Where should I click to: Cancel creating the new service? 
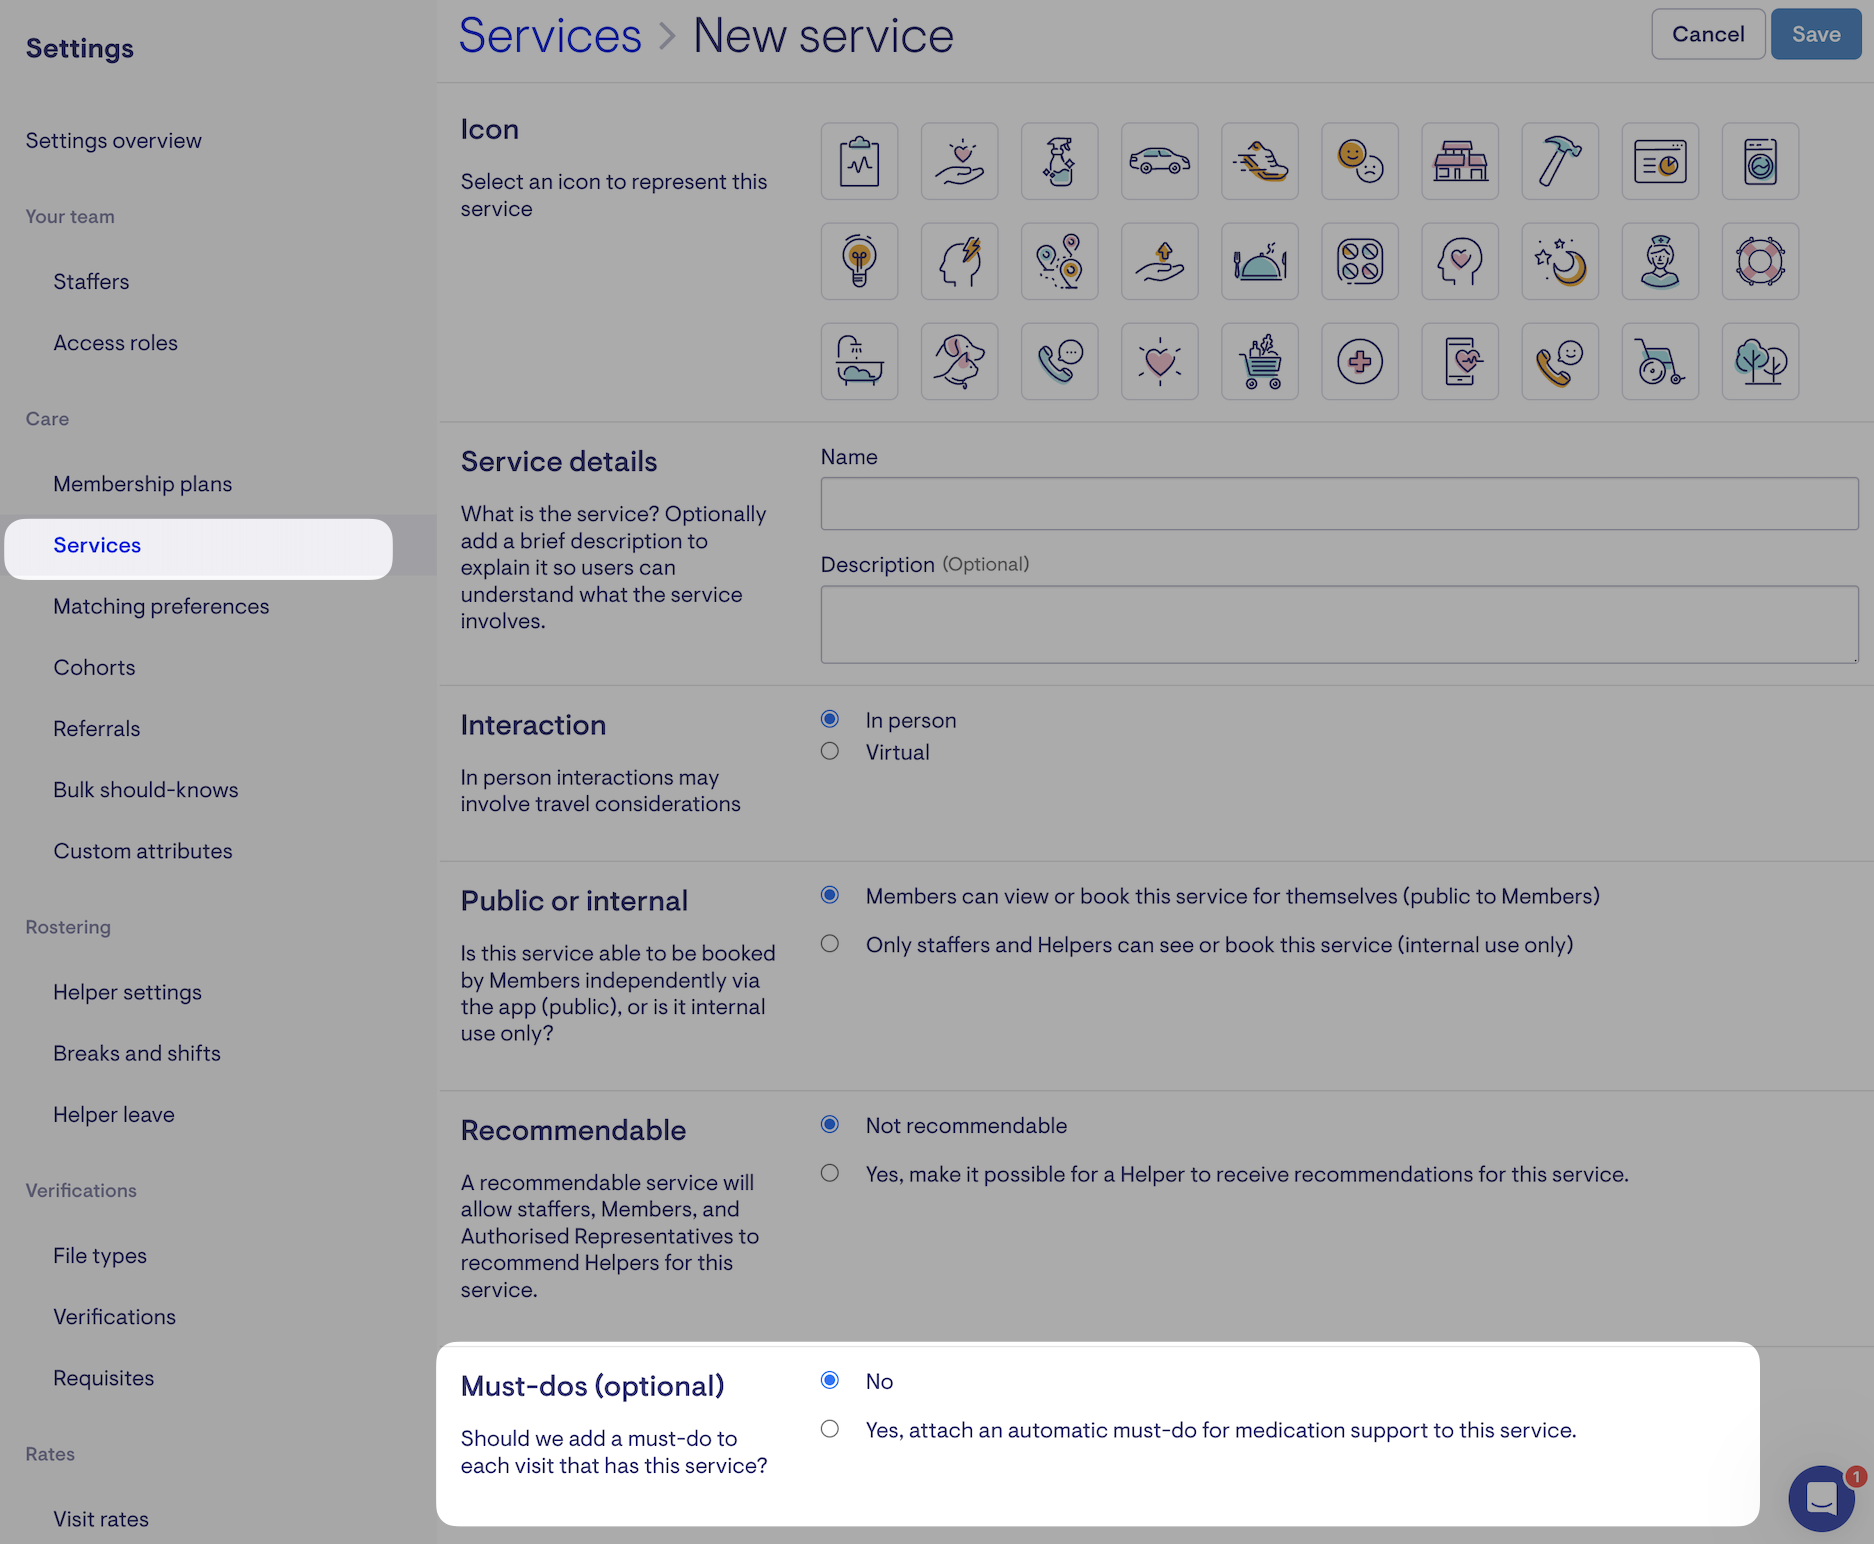point(1707,34)
